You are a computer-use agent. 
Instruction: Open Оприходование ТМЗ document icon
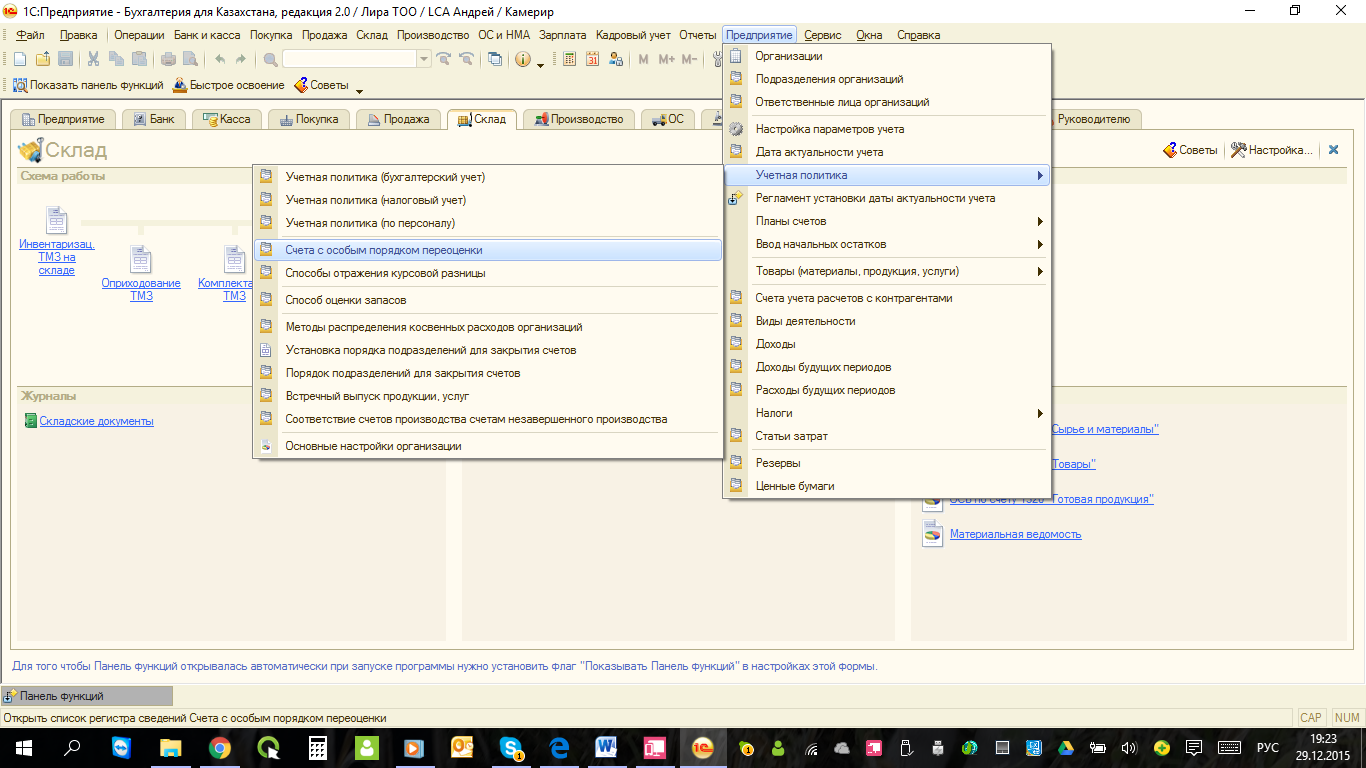point(141,259)
